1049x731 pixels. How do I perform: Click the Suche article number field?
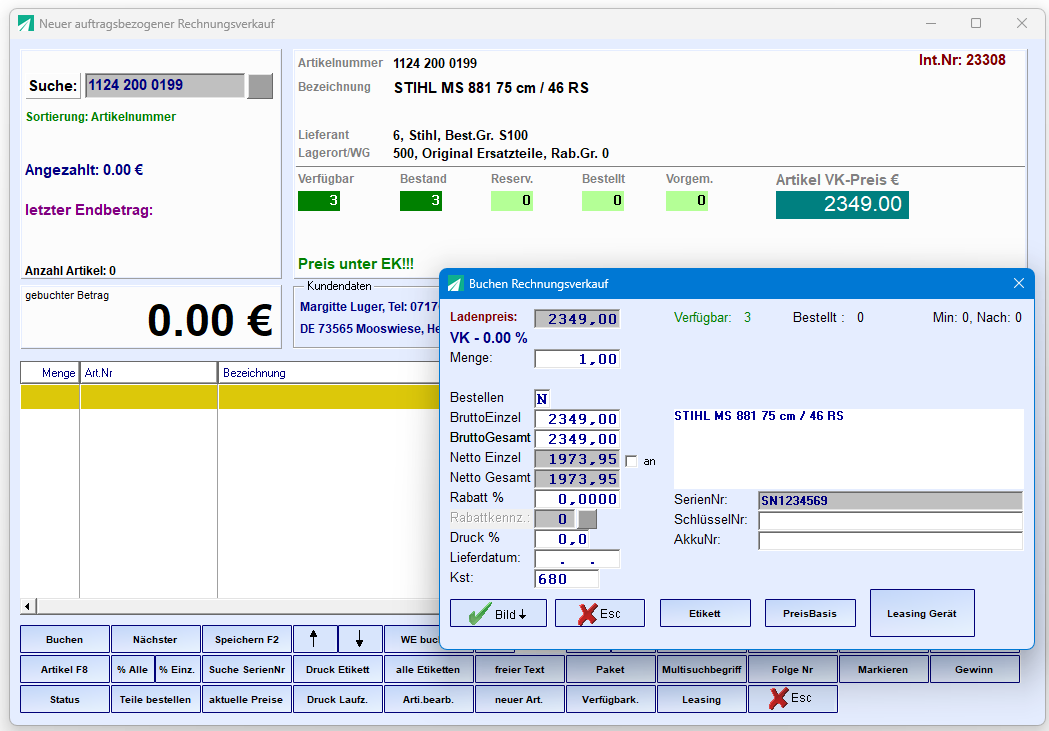[x=165, y=86]
